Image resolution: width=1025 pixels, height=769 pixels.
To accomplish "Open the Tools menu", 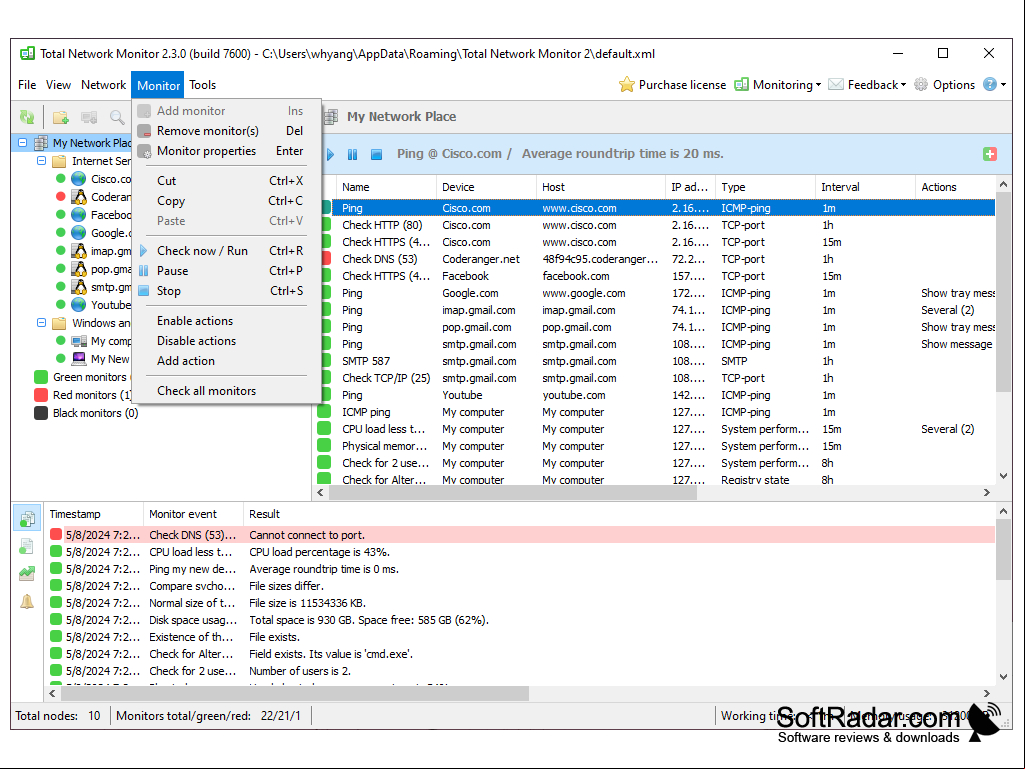I will click(203, 85).
